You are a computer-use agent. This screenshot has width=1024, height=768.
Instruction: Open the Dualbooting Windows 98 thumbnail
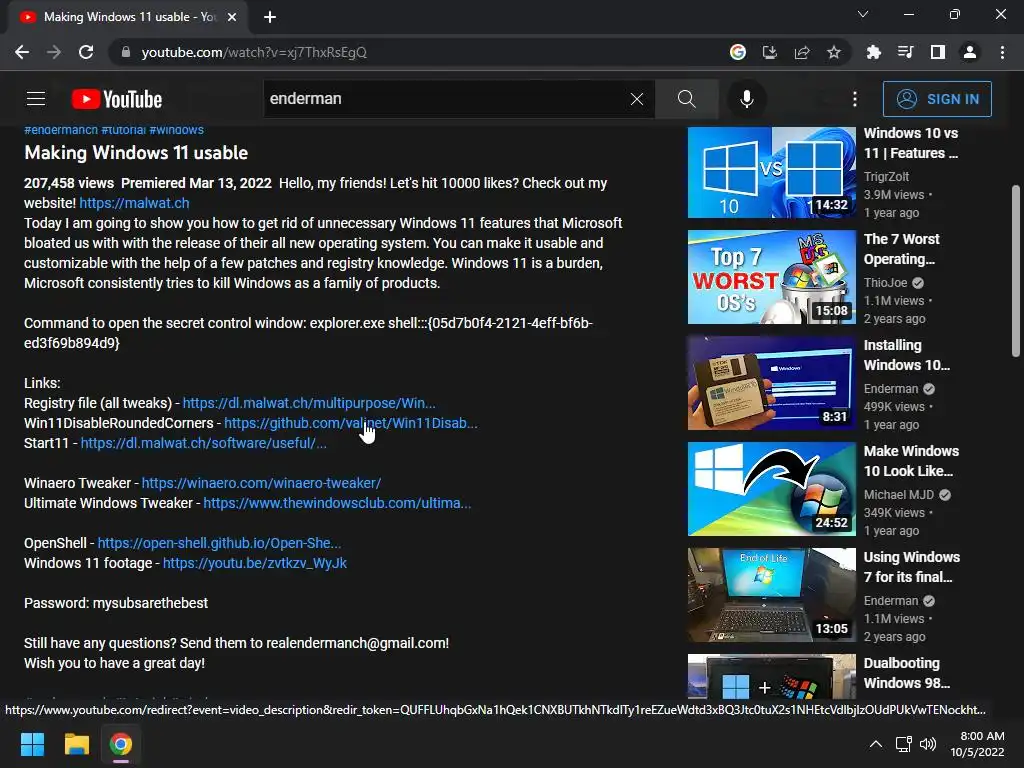771,677
